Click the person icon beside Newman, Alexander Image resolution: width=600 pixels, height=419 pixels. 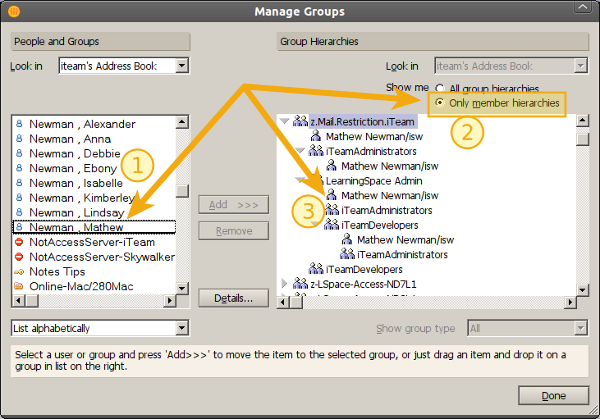coord(19,124)
